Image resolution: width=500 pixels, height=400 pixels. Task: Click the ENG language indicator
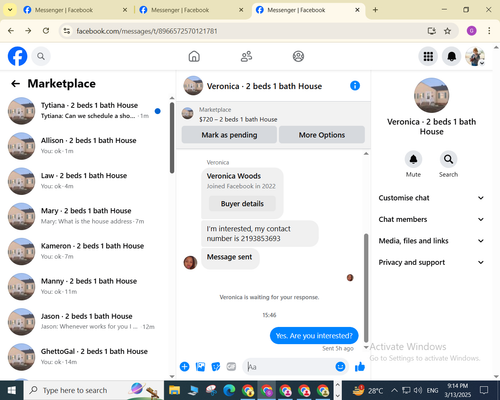[x=432, y=390]
